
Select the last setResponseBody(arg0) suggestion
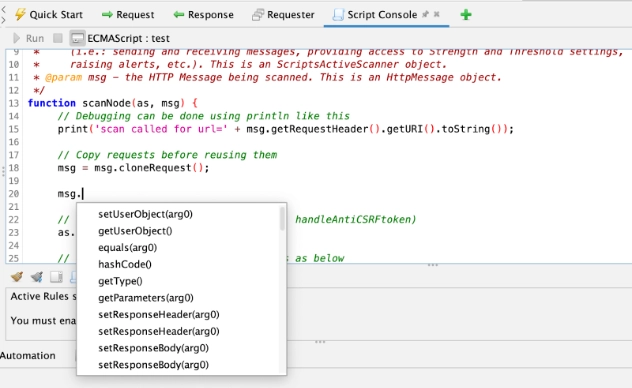[x=153, y=365]
